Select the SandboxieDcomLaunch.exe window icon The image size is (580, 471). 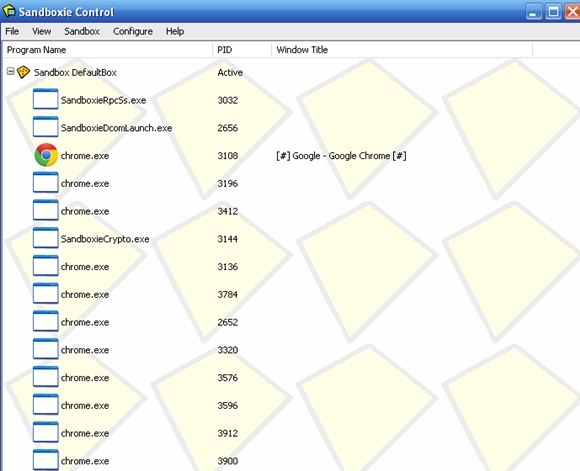(45, 127)
